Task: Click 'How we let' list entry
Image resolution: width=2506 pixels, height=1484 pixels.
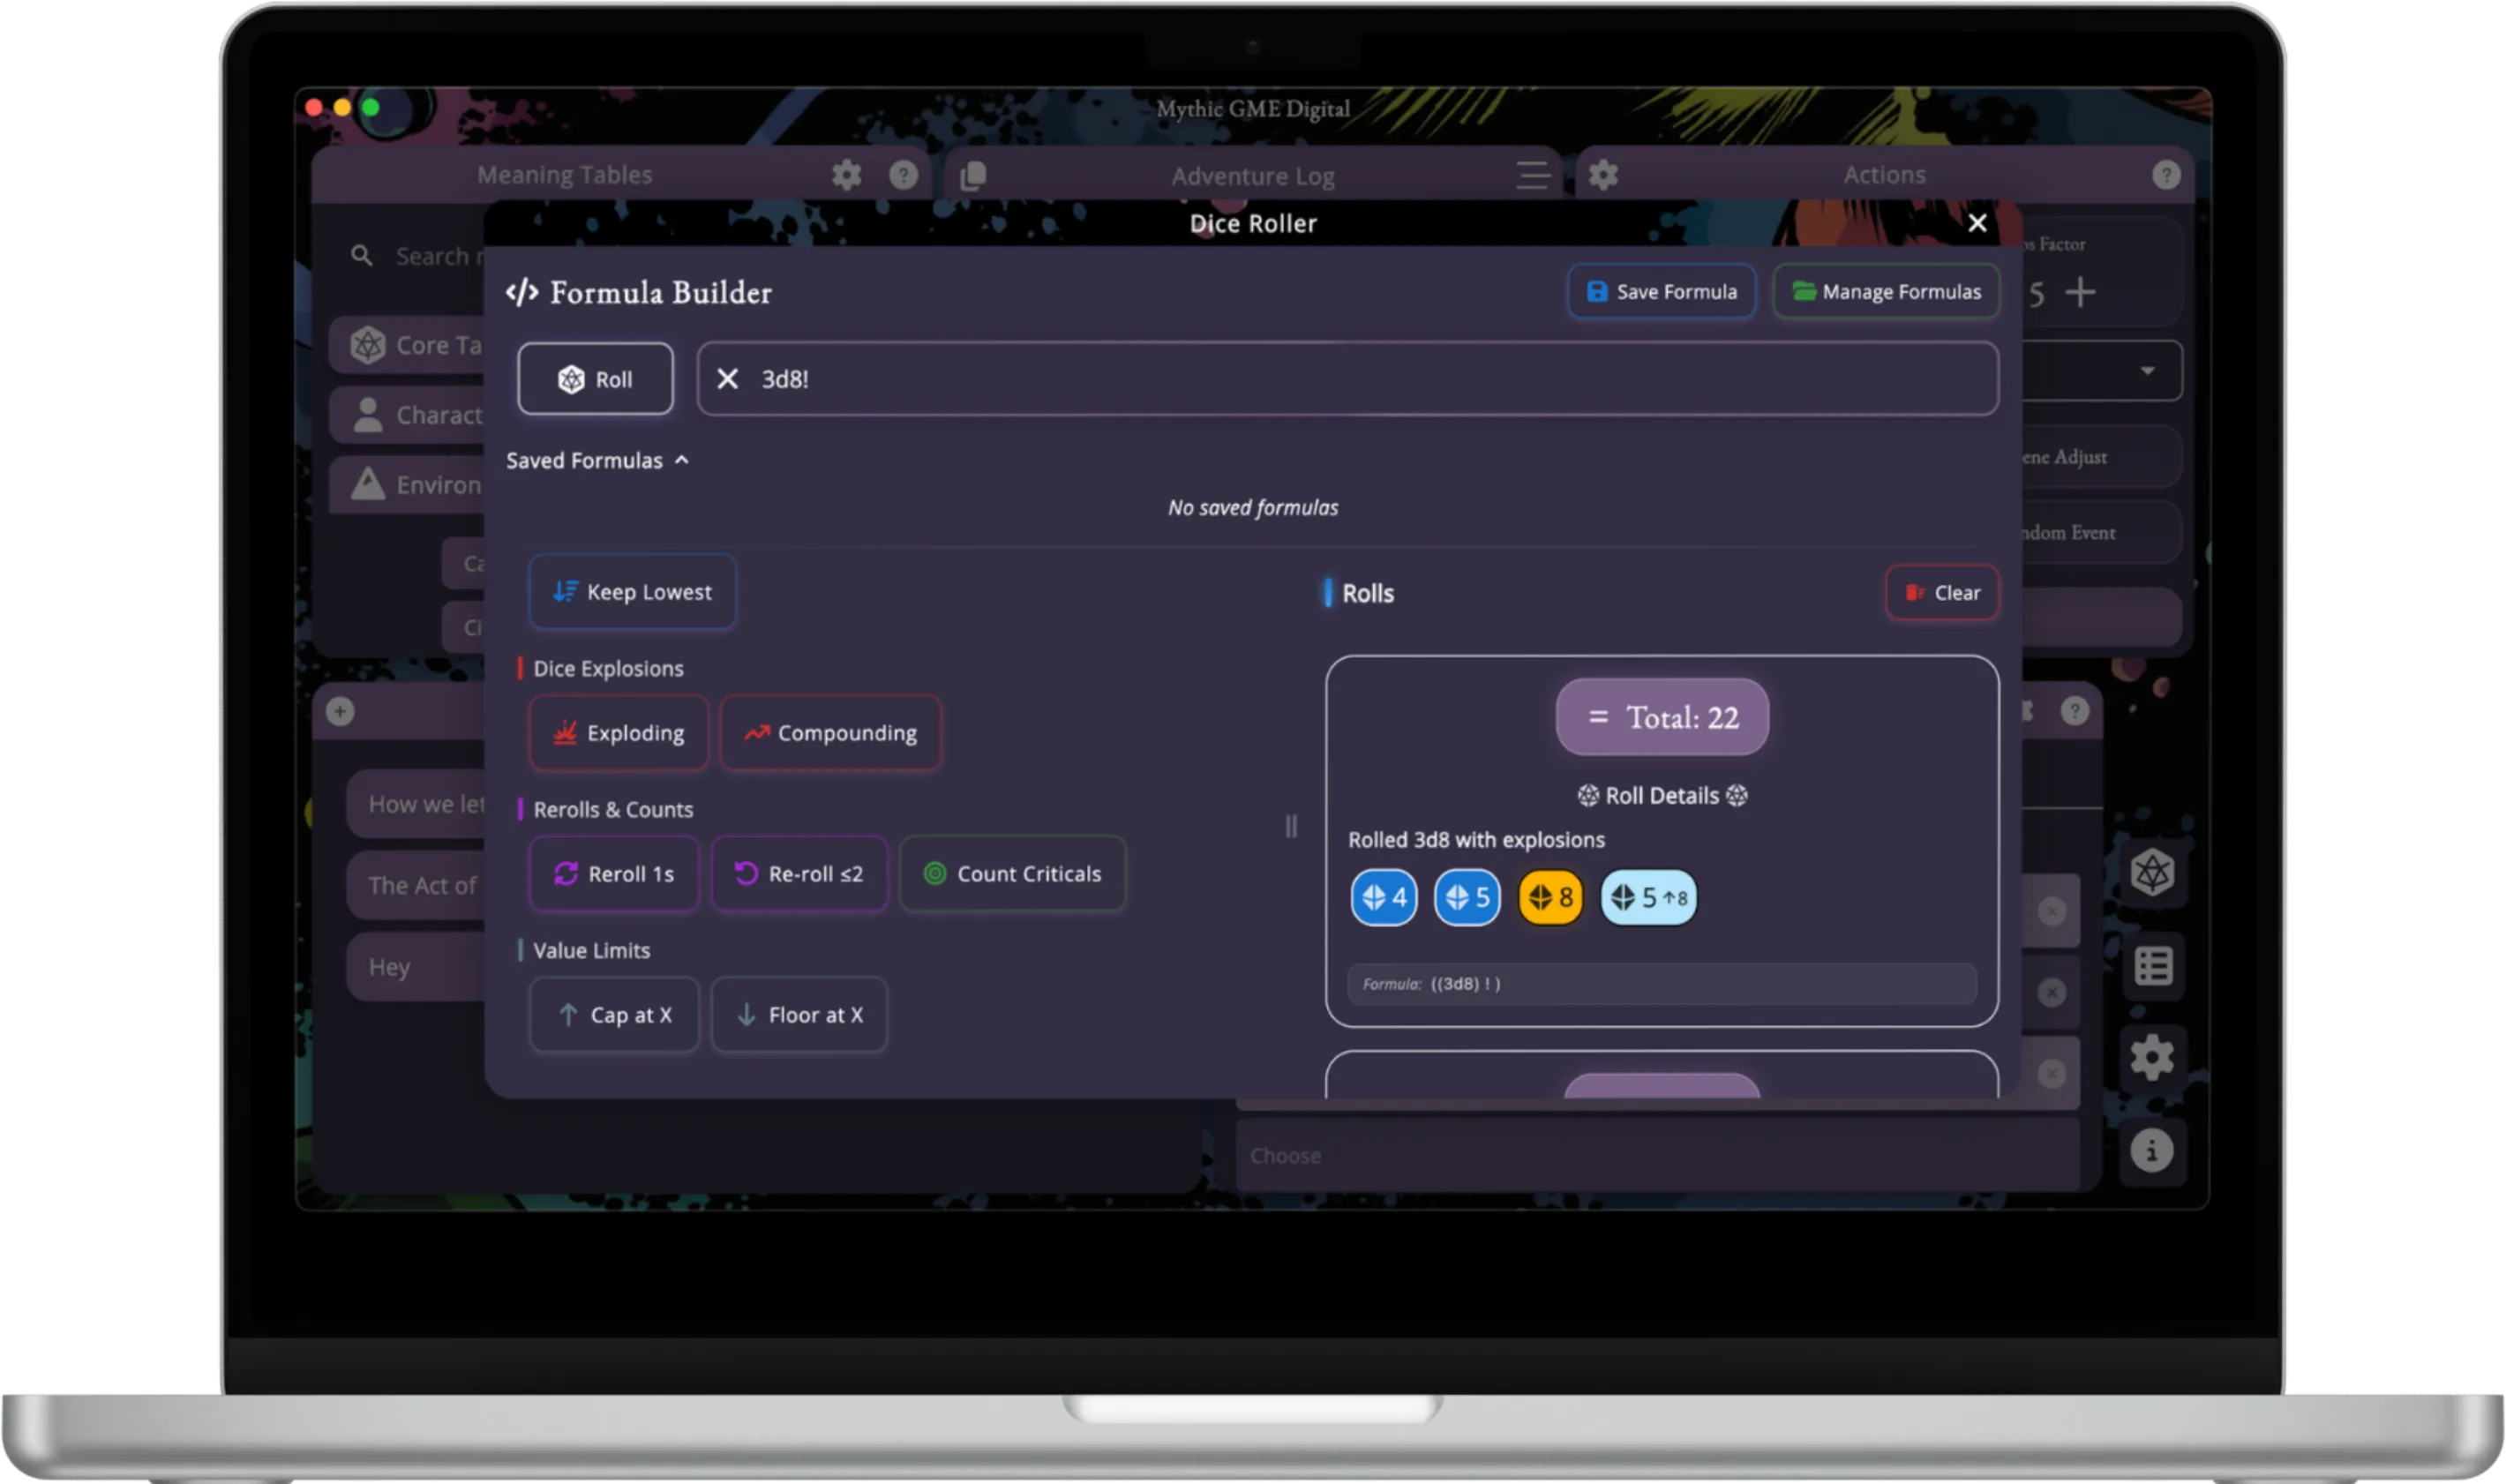Action: tap(416, 804)
